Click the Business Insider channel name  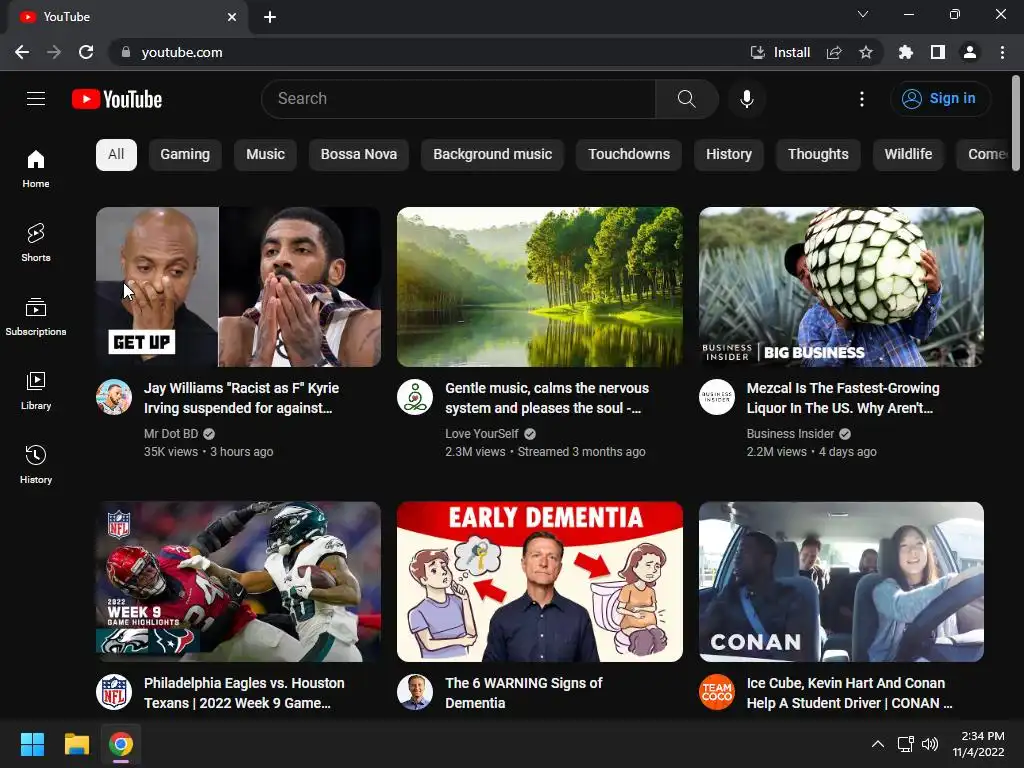(790, 434)
